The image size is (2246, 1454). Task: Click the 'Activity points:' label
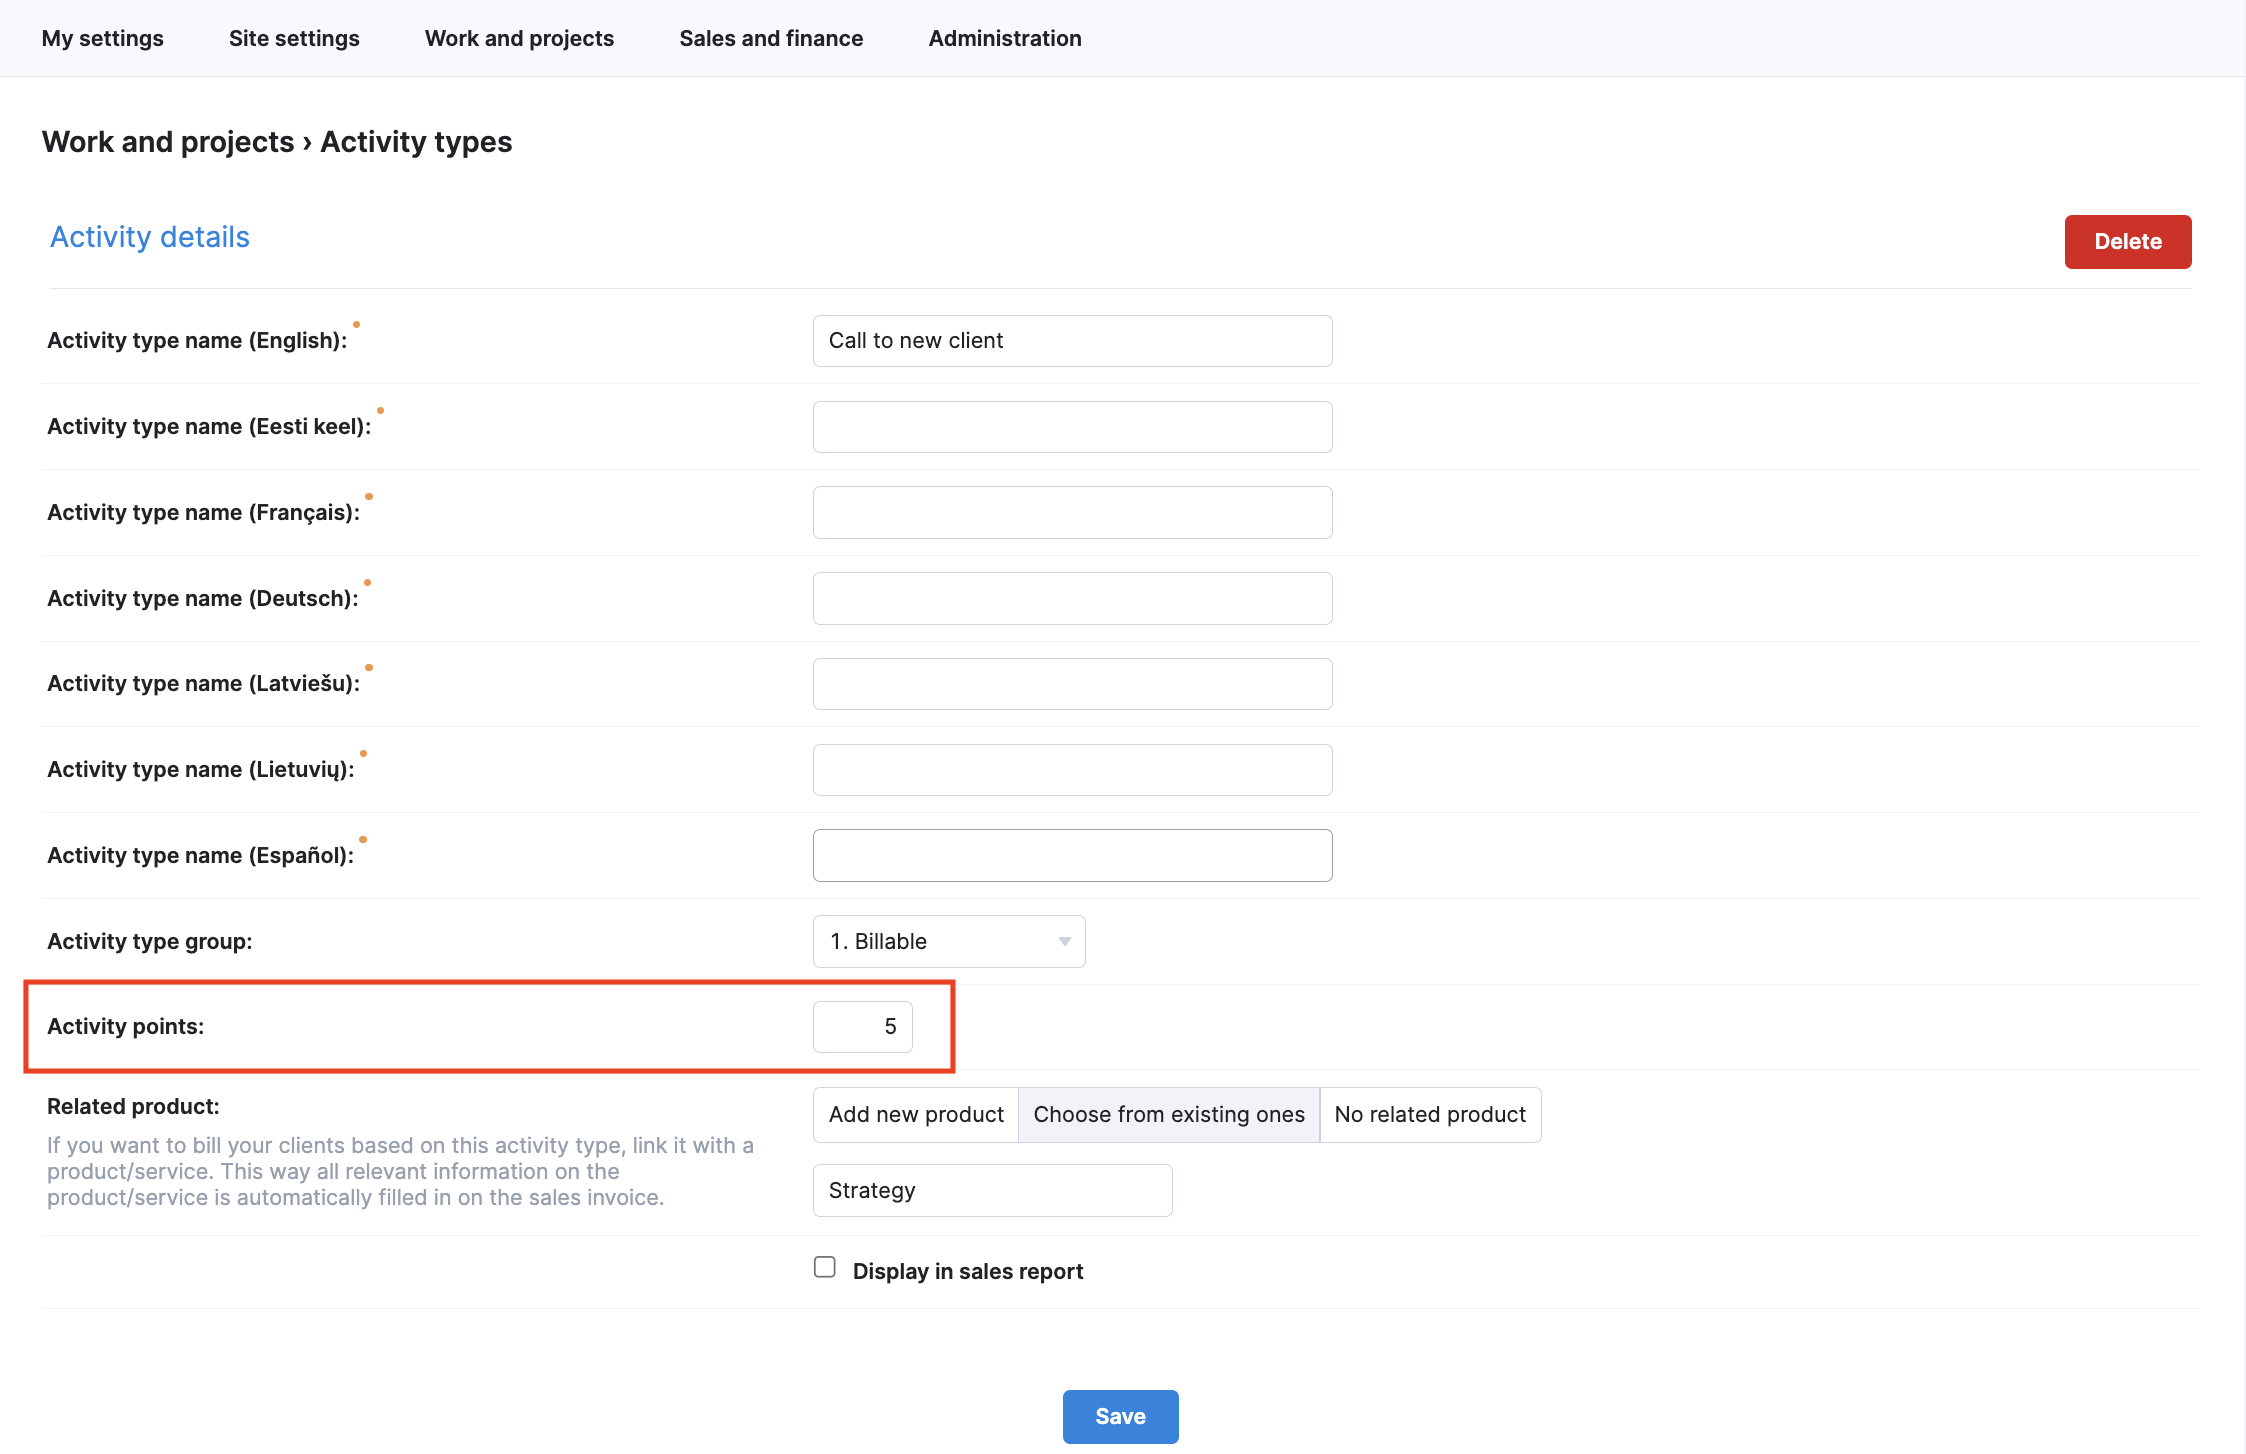point(126,1027)
